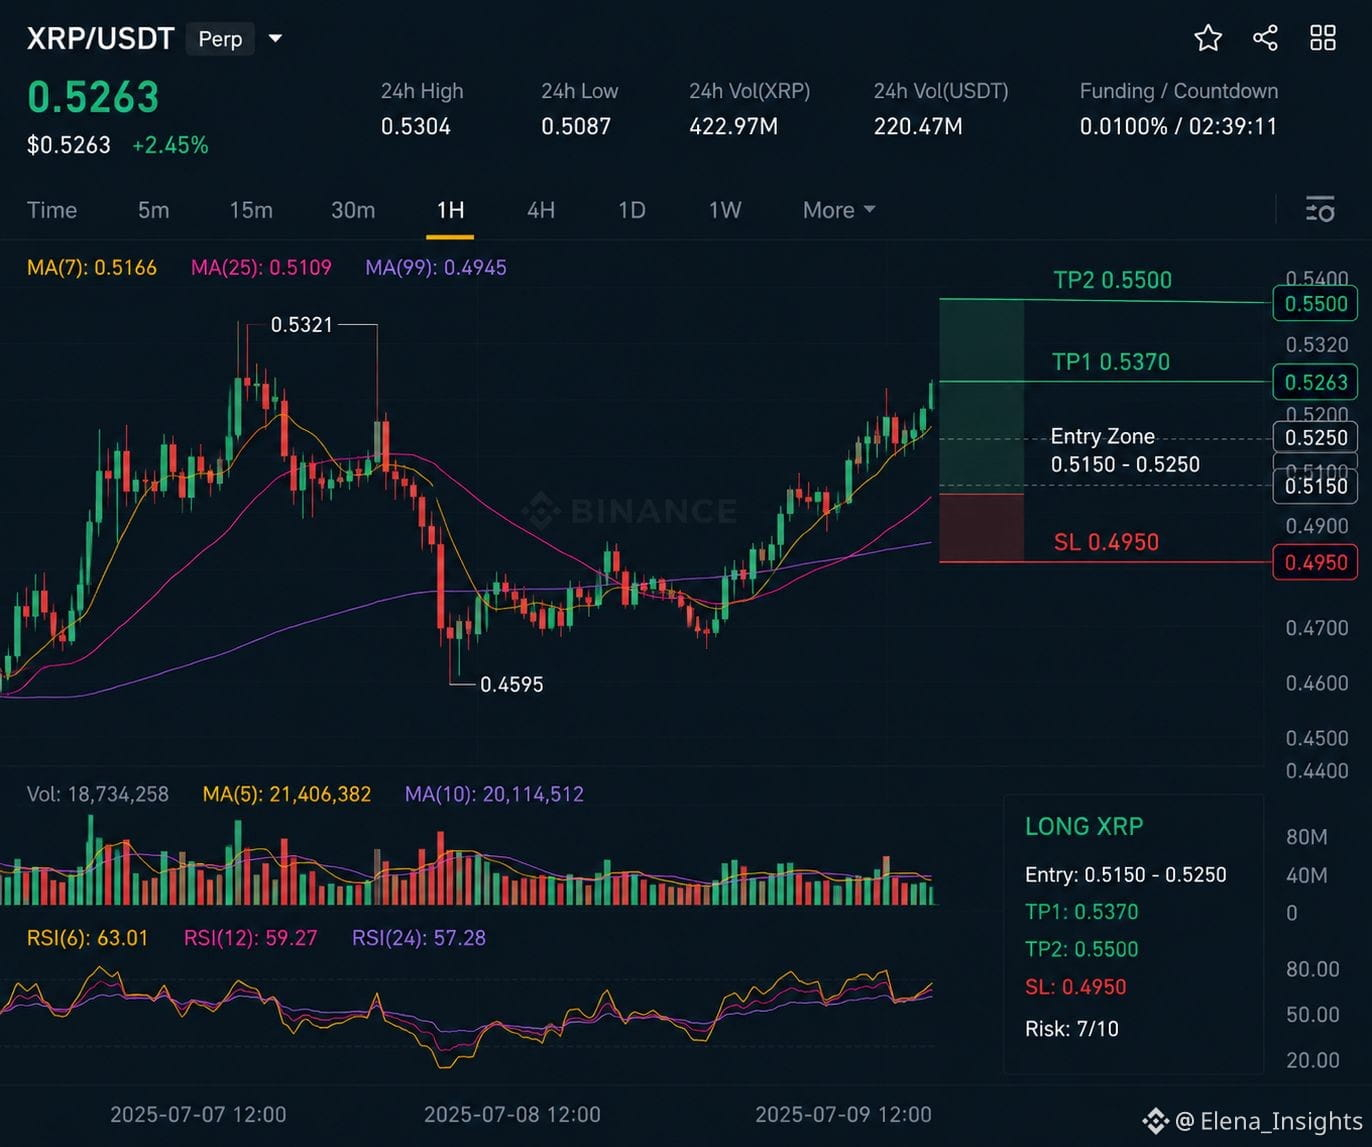This screenshot has width=1372, height=1147.
Task: Click the SL 0.4950 chart label
Action: pyautogui.click(x=1106, y=542)
